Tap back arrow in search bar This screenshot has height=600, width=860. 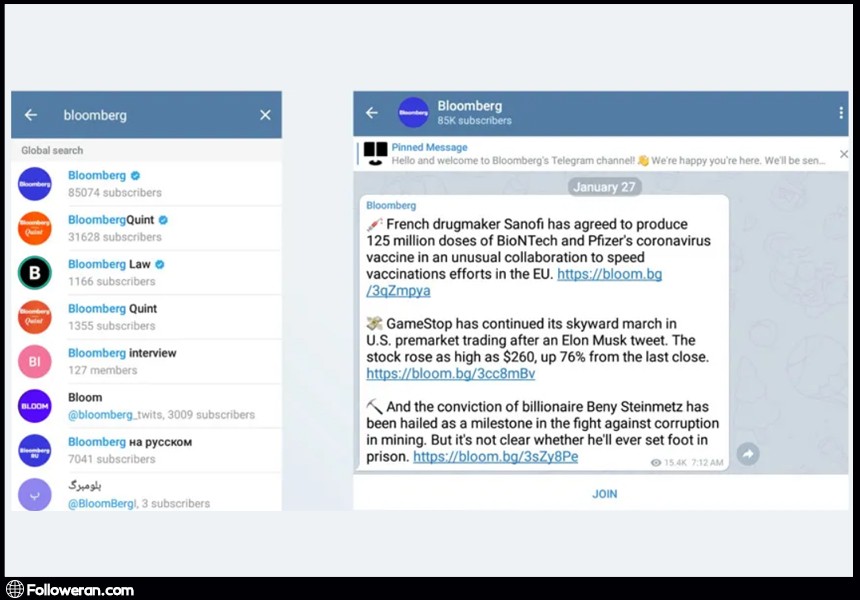(31, 115)
